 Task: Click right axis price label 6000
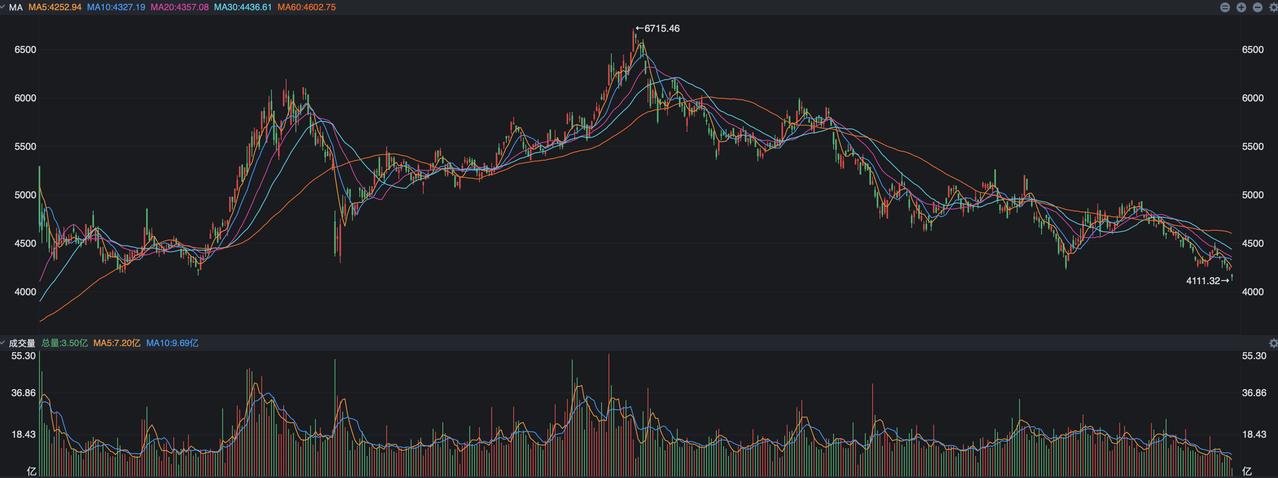coord(1252,98)
